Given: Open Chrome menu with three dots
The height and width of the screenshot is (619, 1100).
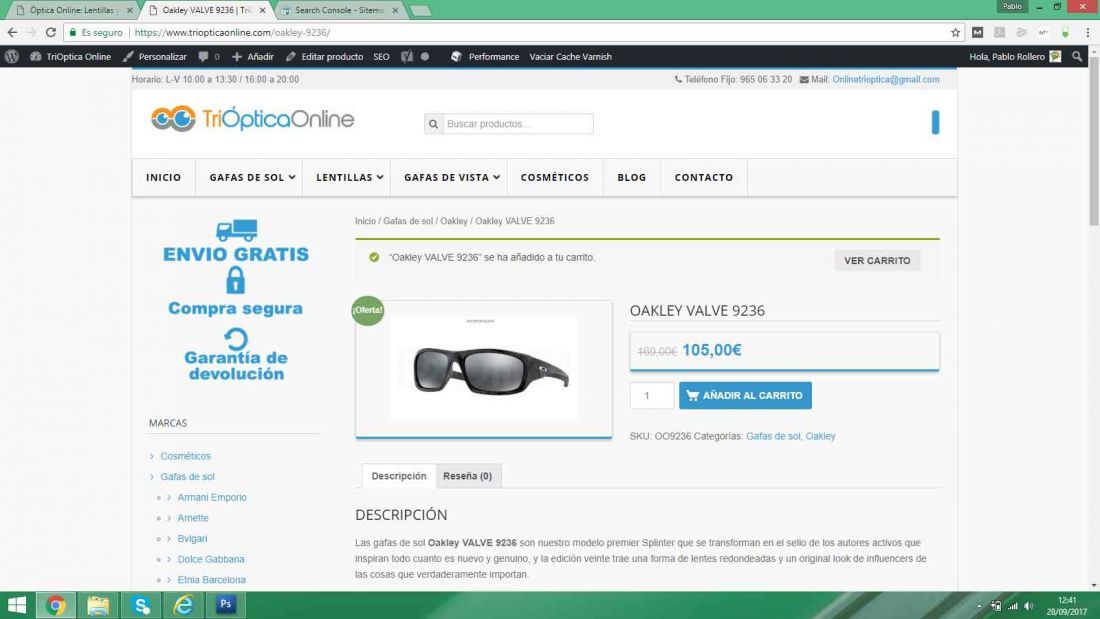Looking at the screenshot, I should pyautogui.click(x=1088, y=32).
